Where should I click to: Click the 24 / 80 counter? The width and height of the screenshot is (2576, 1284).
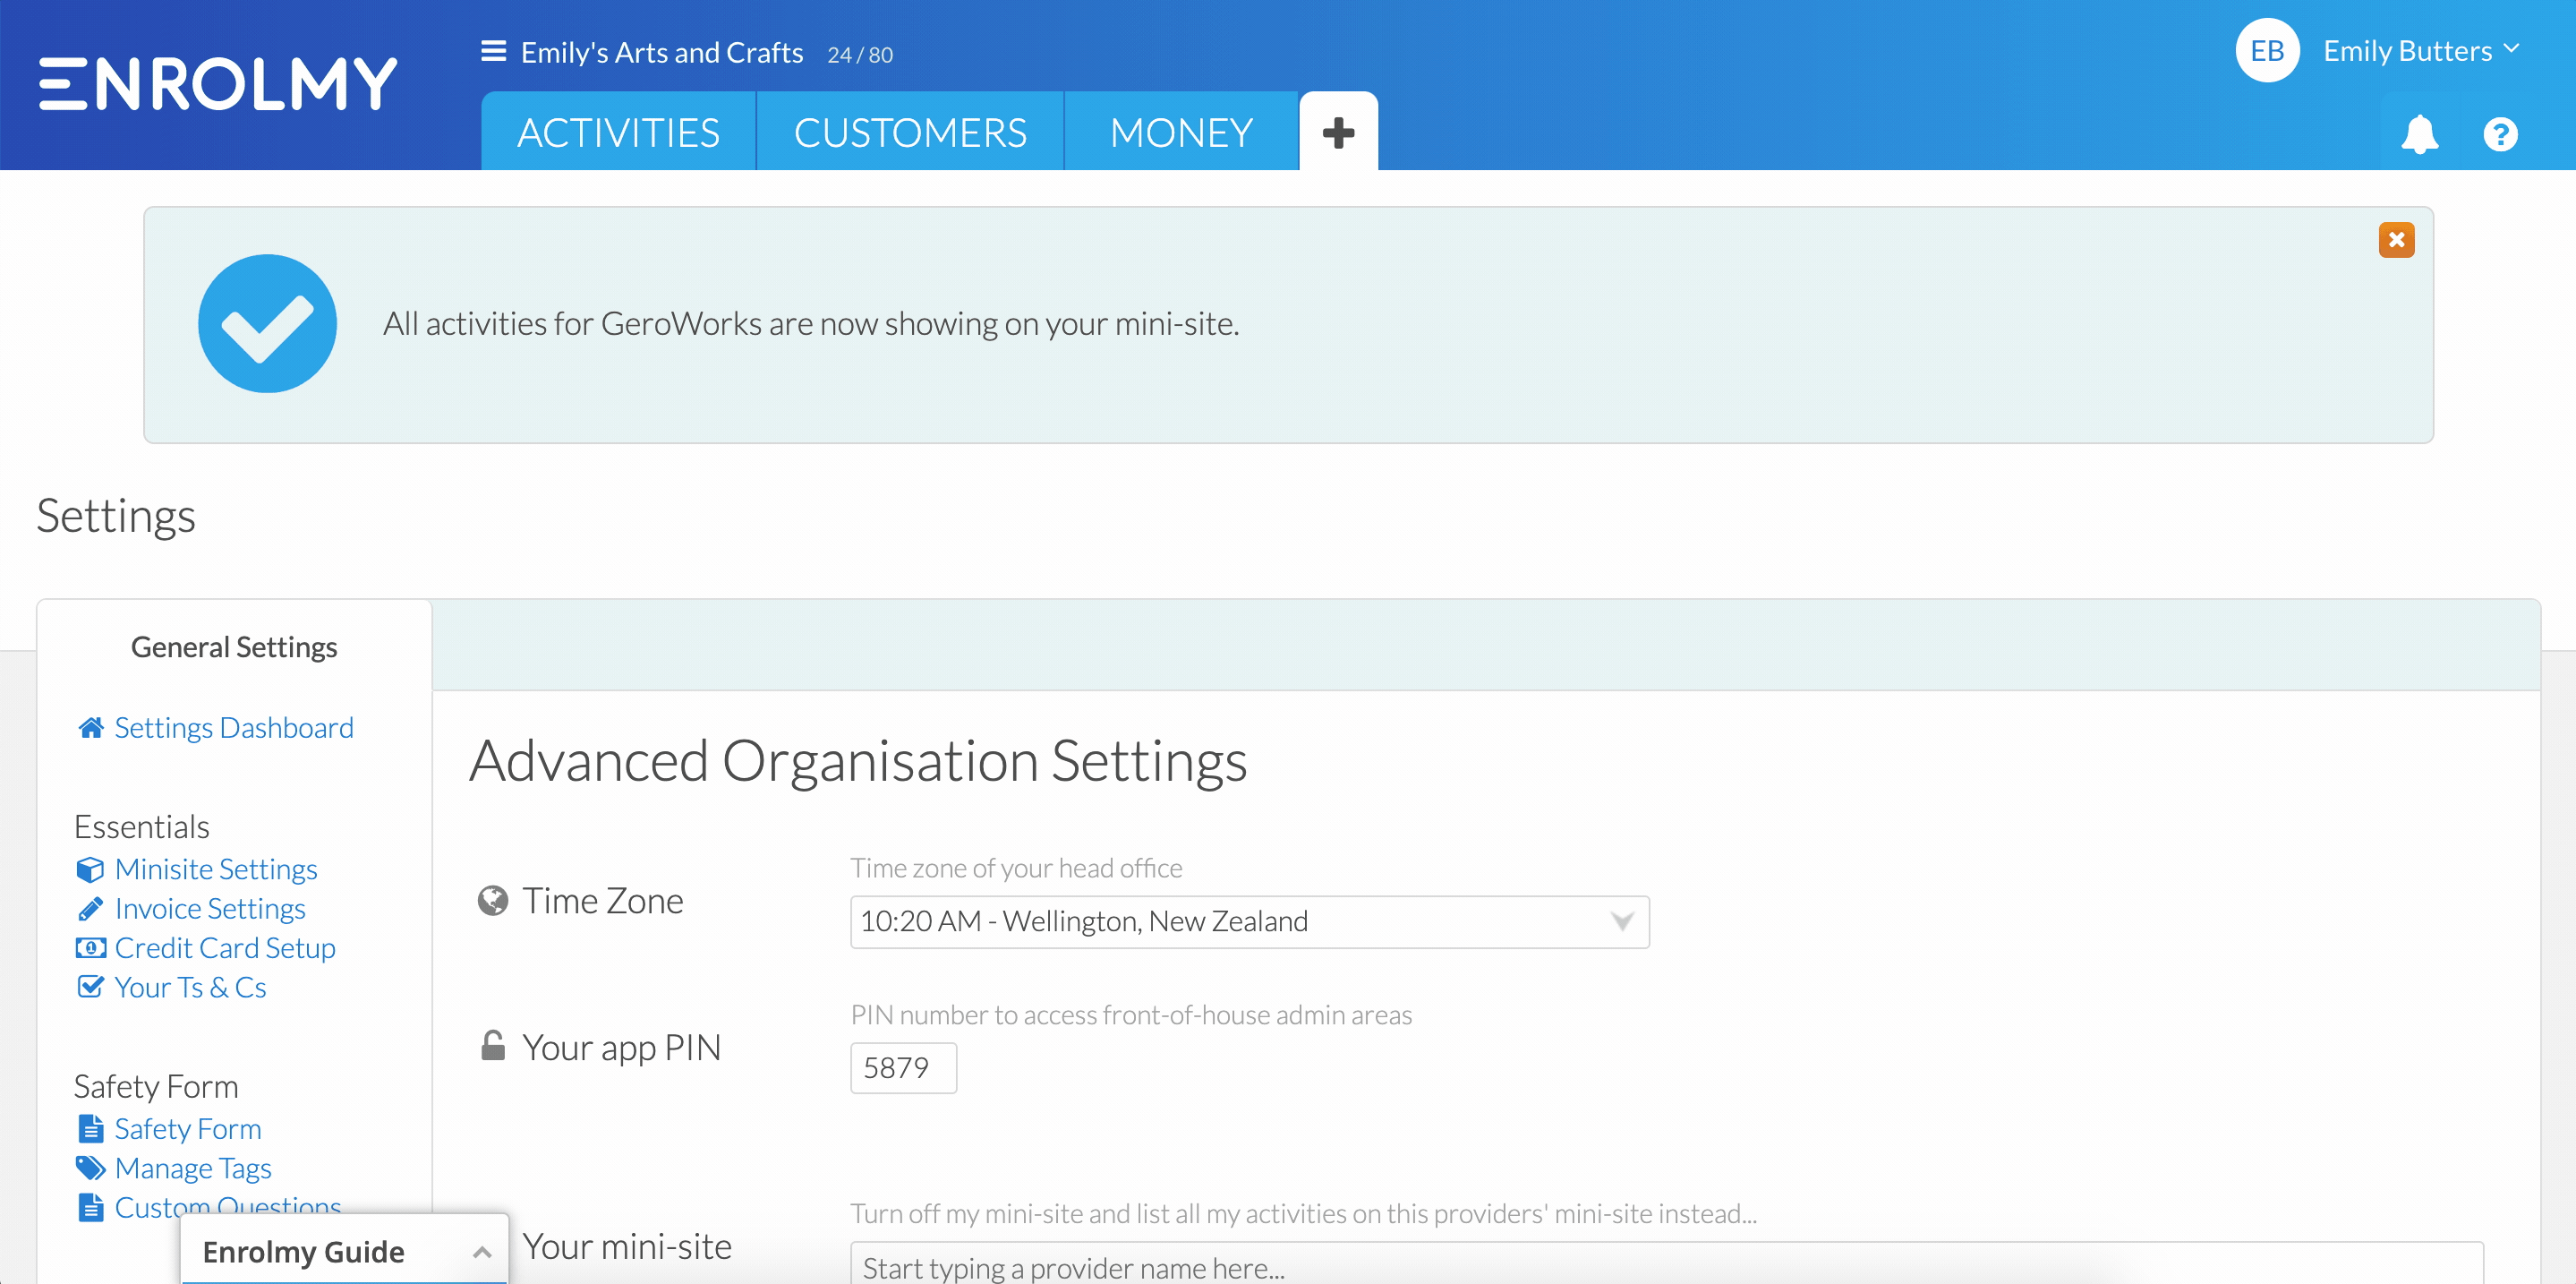click(860, 55)
